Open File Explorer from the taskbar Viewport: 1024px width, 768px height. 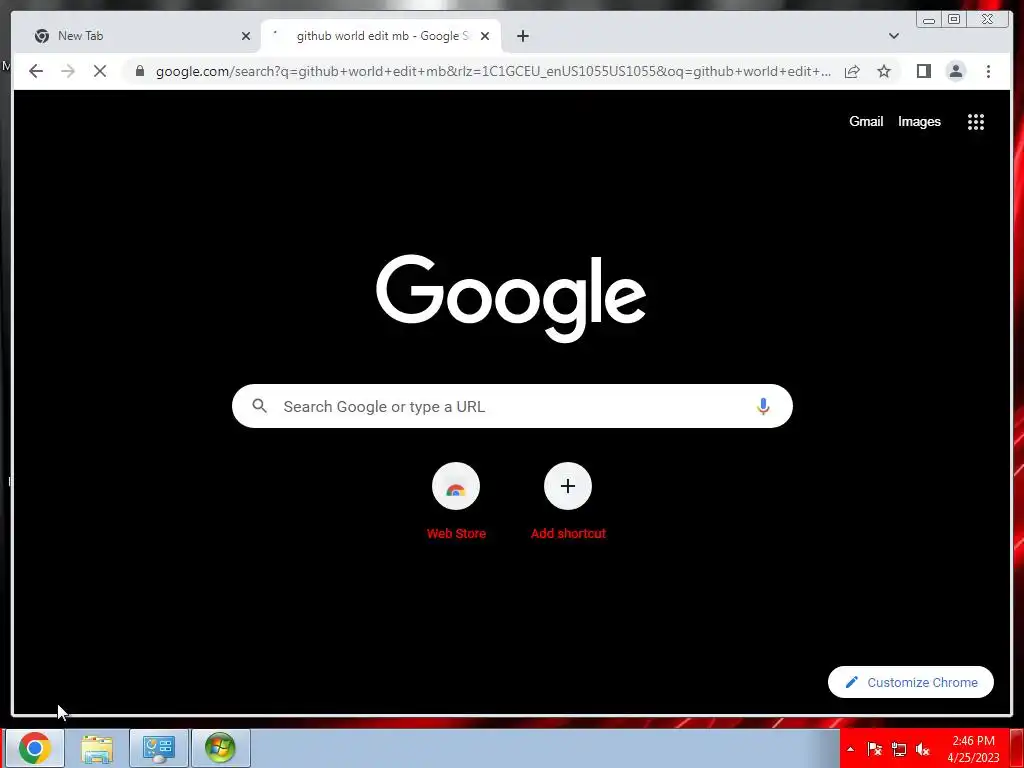(97, 748)
